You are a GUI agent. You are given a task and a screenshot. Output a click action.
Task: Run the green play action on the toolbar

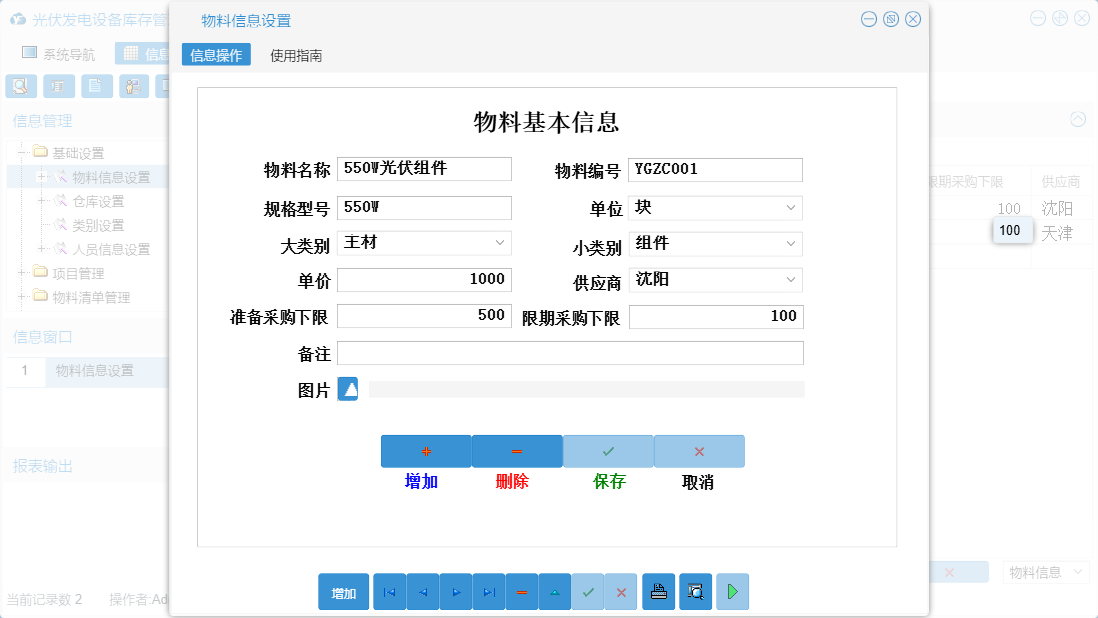point(731,591)
